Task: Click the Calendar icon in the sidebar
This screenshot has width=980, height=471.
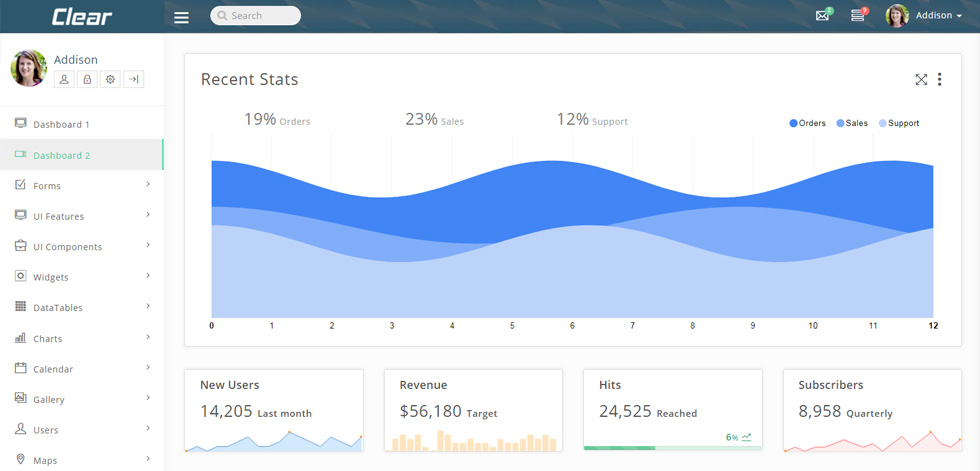Action: pyautogui.click(x=21, y=368)
